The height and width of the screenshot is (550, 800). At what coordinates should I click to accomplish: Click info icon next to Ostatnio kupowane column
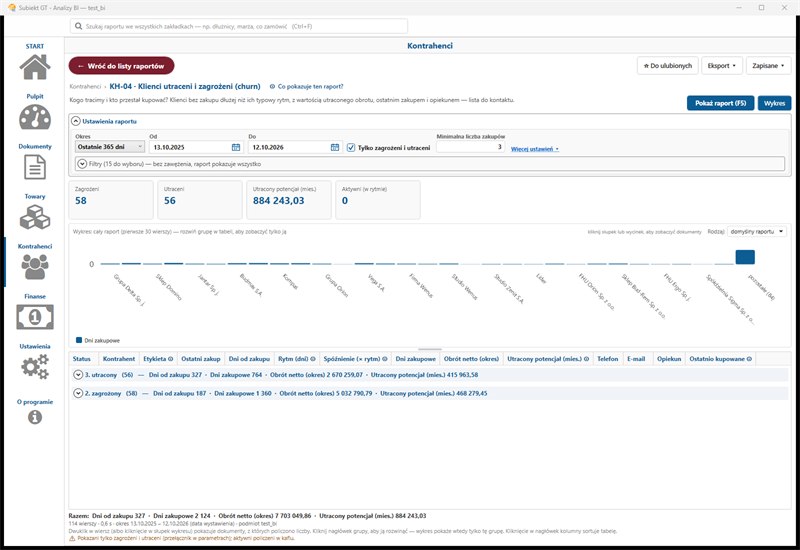coord(749,359)
